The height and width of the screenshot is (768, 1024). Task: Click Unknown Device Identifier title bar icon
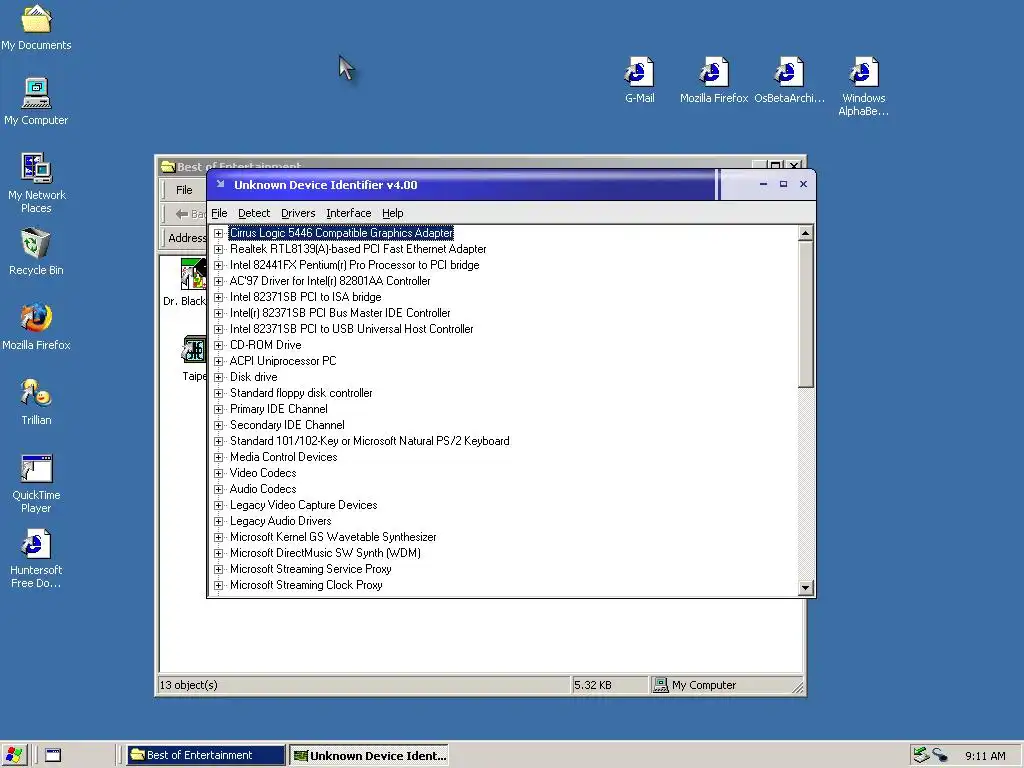click(221, 184)
